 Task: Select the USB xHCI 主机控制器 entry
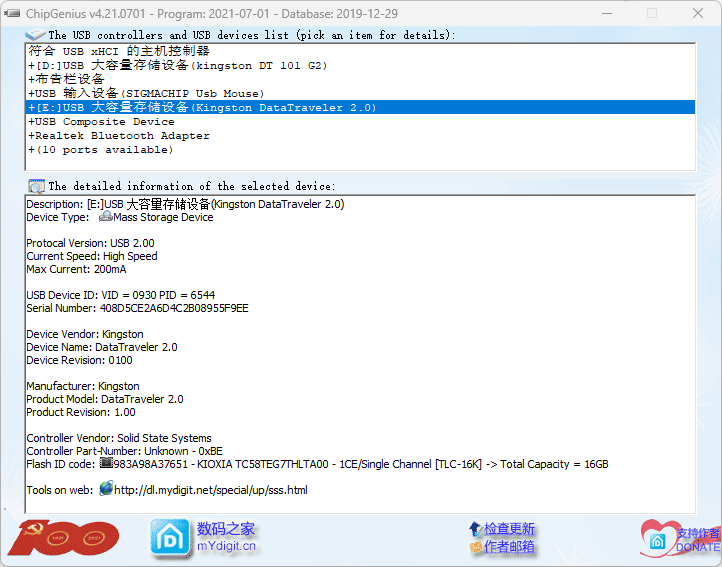pyautogui.click(x=360, y=51)
